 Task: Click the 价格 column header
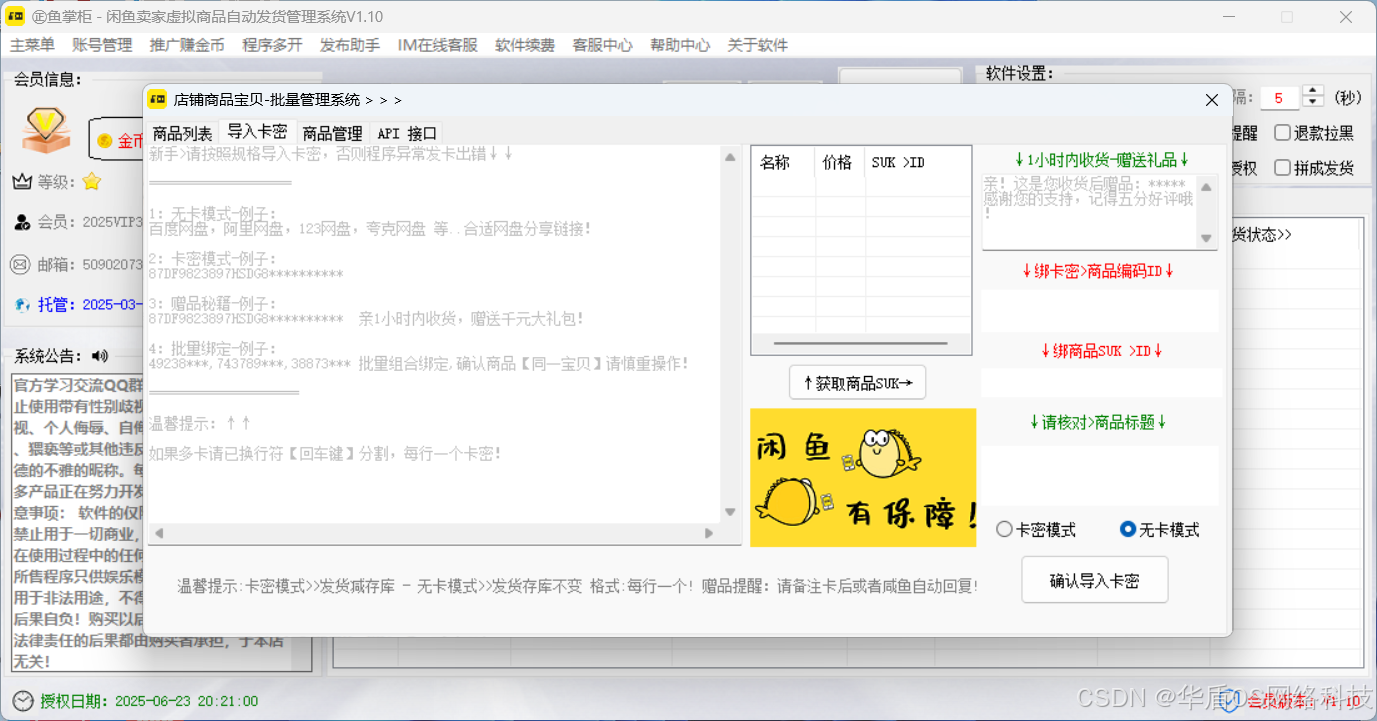point(840,163)
